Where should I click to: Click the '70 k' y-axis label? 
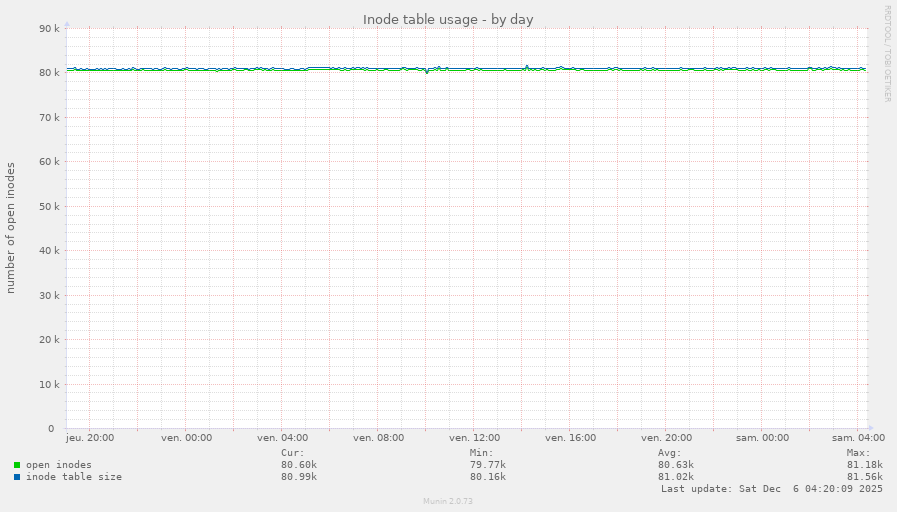click(49, 117)
